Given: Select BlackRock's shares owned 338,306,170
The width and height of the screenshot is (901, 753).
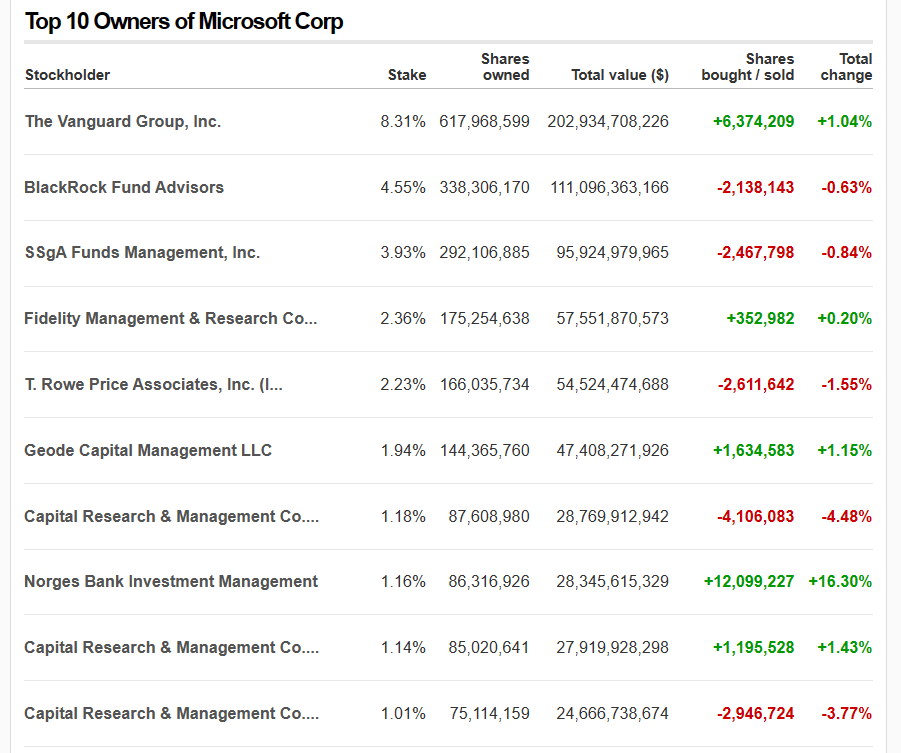Looking at the screenshot, I should 484,187.
